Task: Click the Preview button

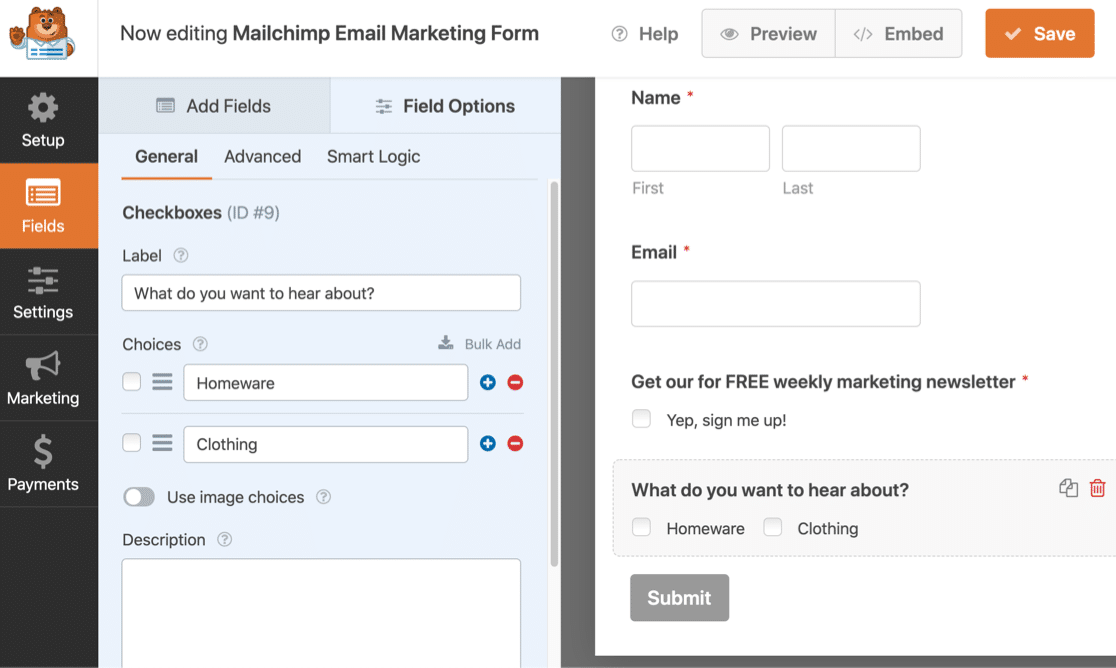Action: pos(769,33)
